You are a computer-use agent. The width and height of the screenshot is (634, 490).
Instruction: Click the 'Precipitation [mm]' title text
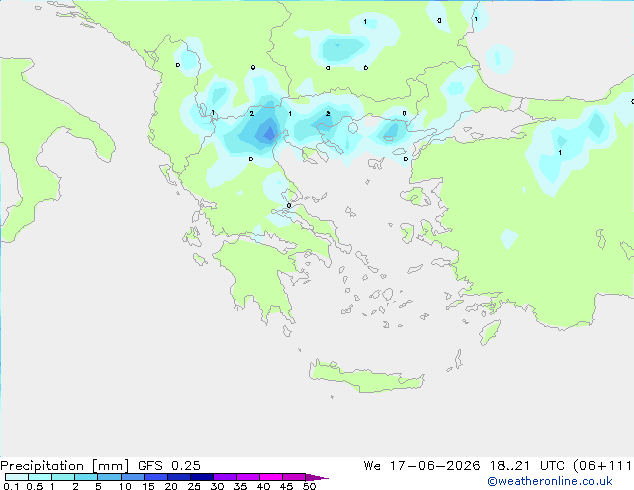click(65, 466)
